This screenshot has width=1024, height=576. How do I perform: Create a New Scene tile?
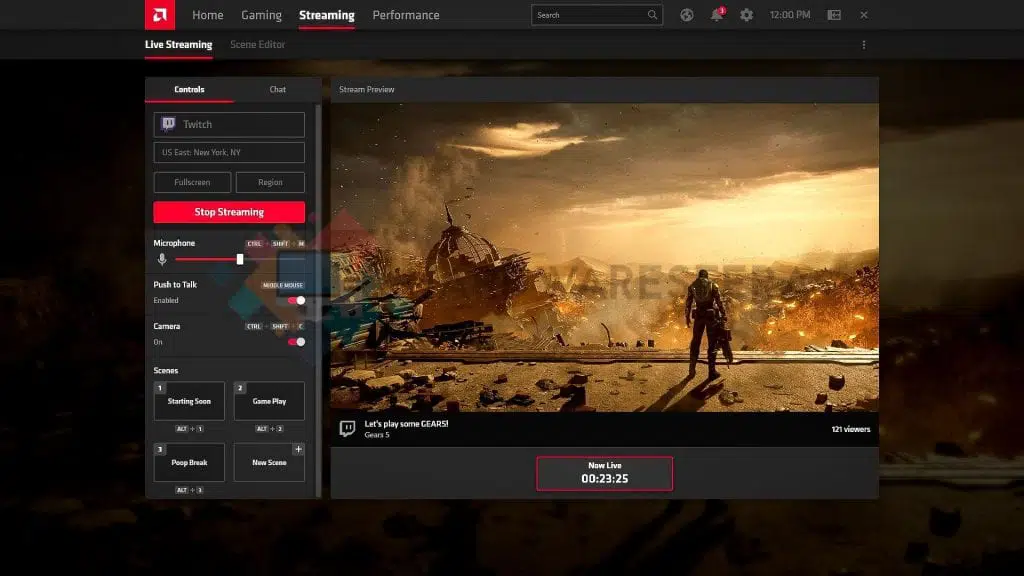[269, 462]
